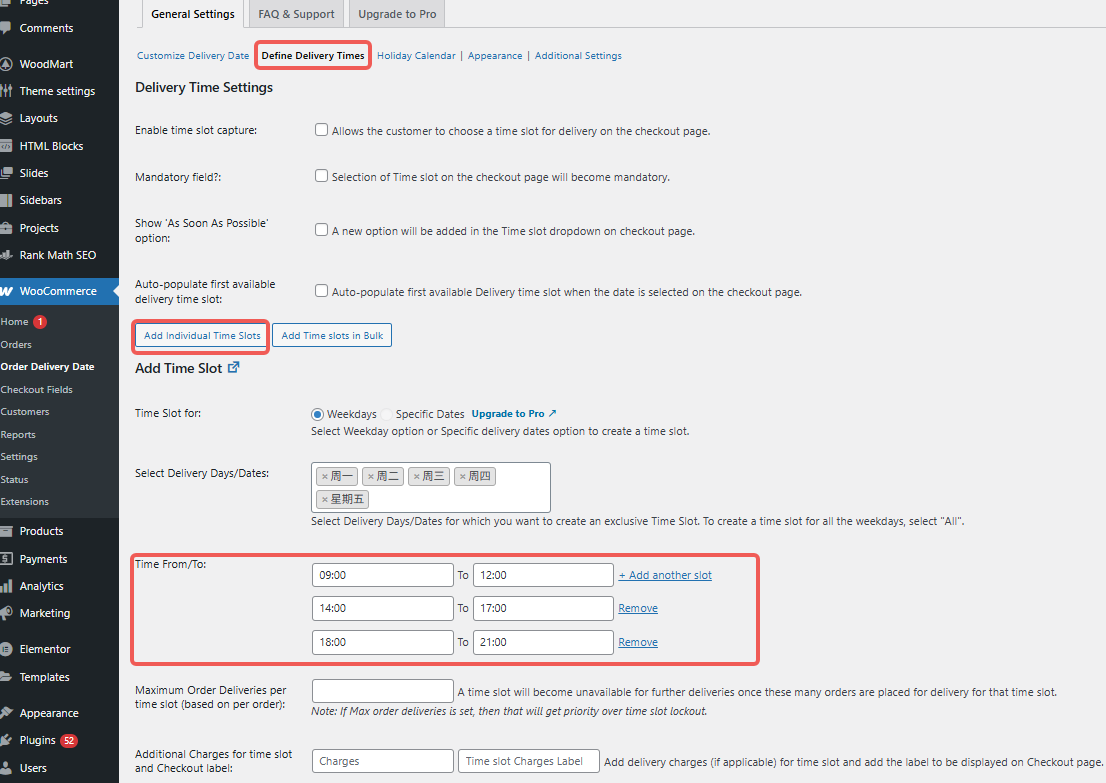Click the Analytics bar chart icon
Screen dimensions: 1106x783
[x=6, y=586]
